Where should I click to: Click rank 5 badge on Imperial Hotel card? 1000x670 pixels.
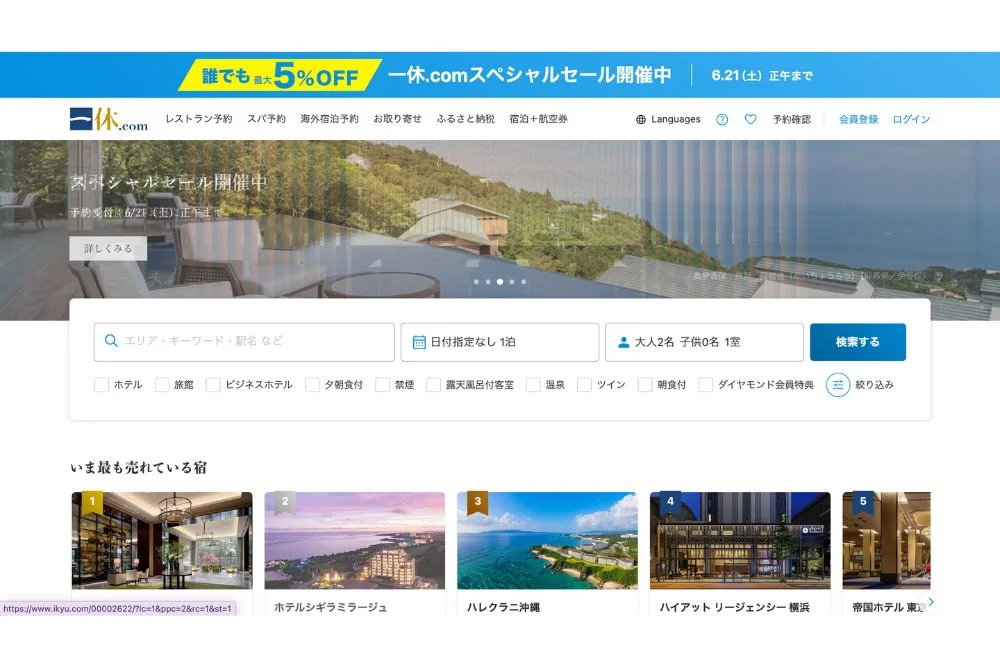pyautogui.click(x=863, y=502)
